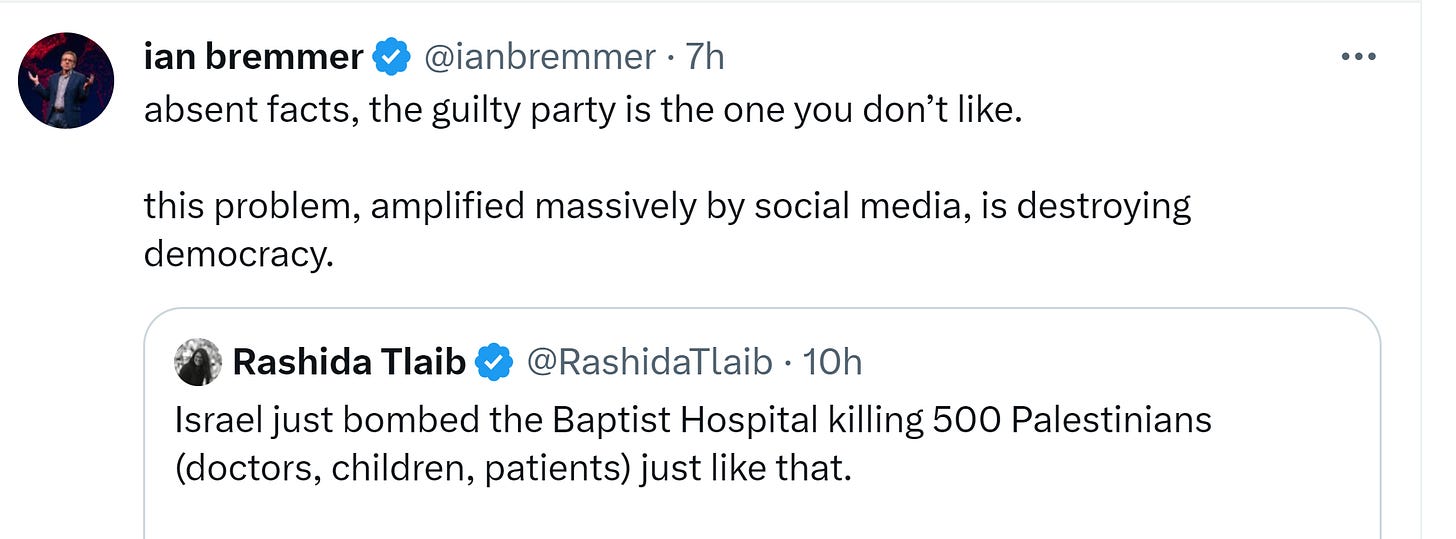The image size is (1456, 539).
Task: Click the verified badge next to Rashida Tlaib
Action: [x=494, y=362]
